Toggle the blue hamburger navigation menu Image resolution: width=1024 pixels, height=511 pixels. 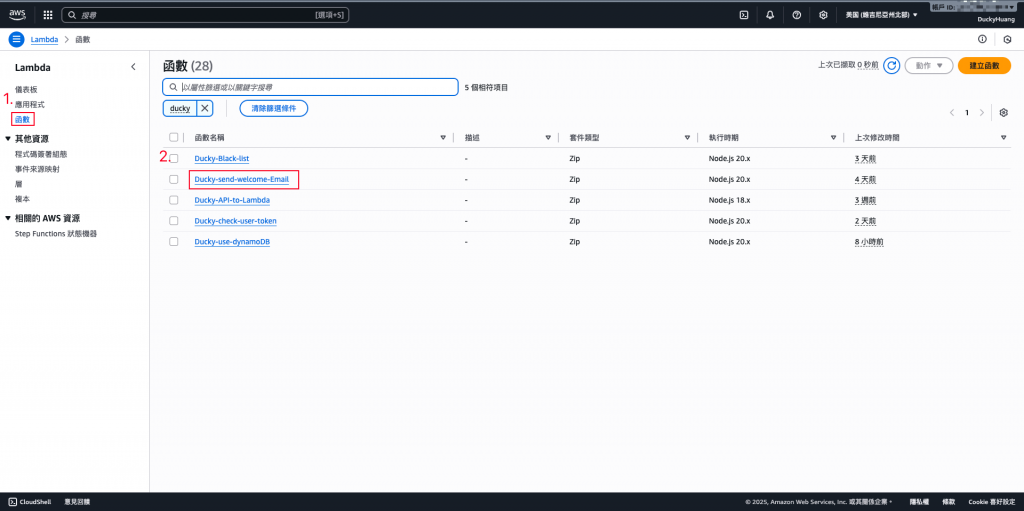click(16, 39)
